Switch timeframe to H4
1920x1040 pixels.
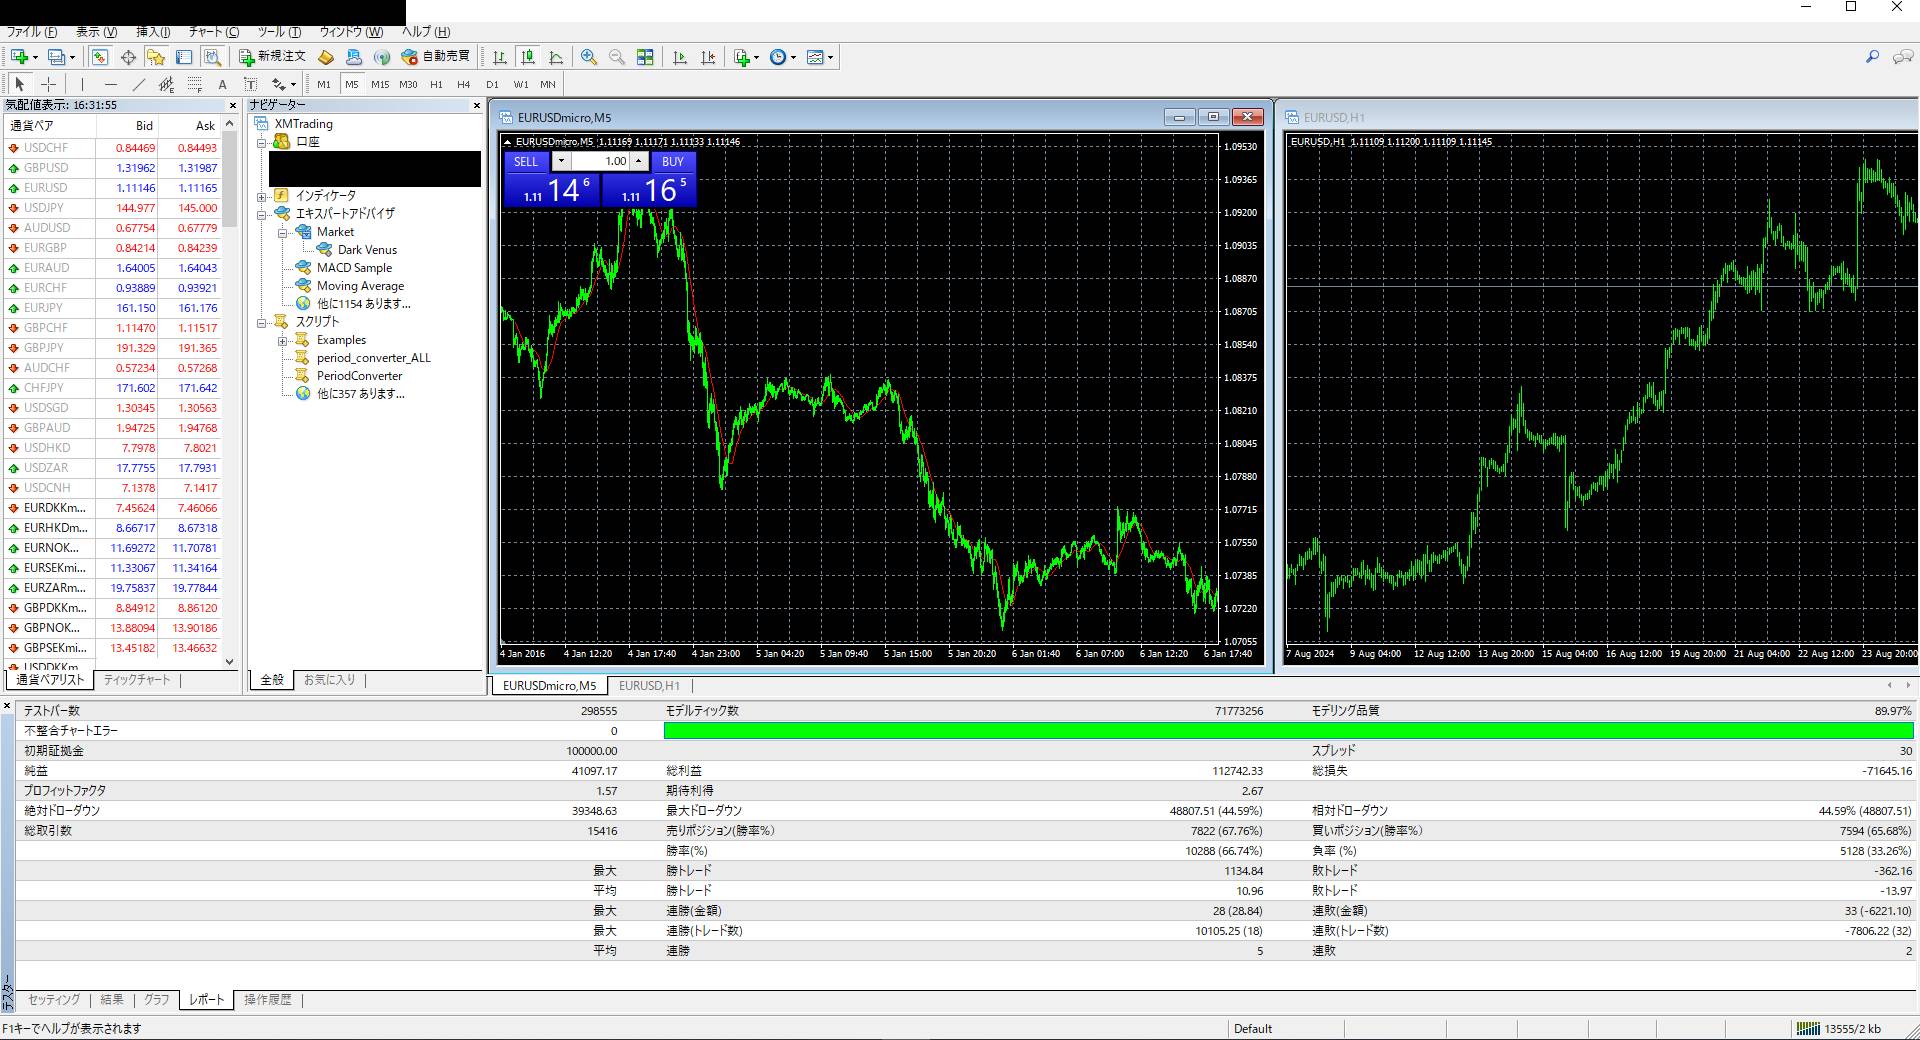tap(464, 84)
